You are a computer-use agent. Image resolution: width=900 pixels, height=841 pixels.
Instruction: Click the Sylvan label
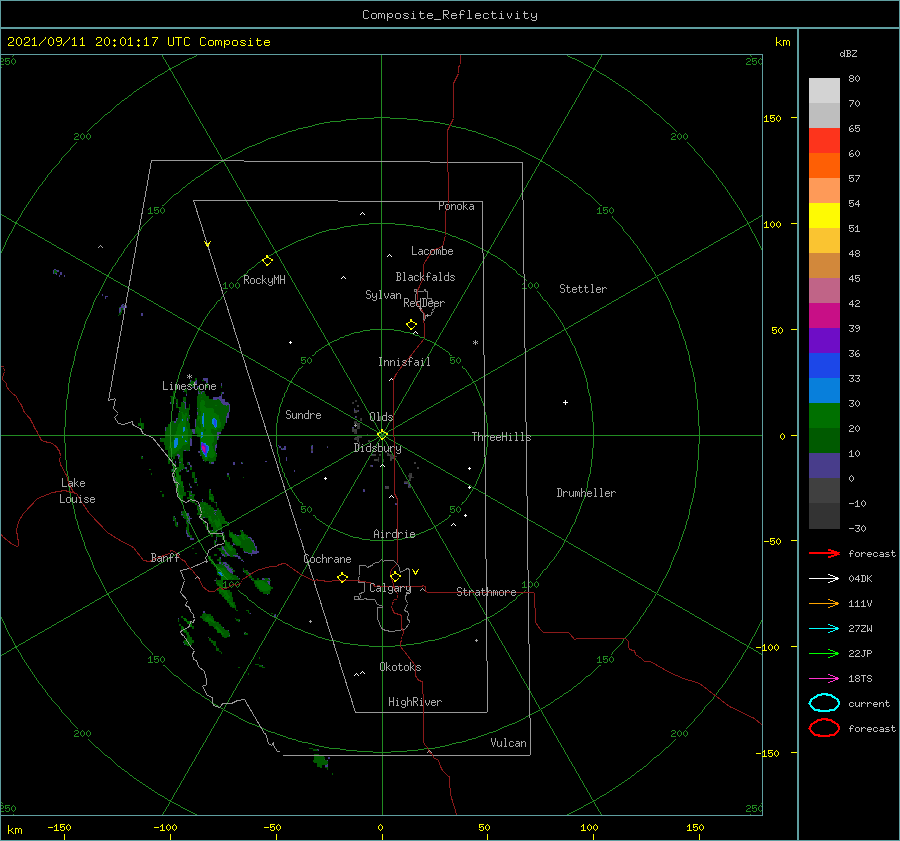coord(383,295)
